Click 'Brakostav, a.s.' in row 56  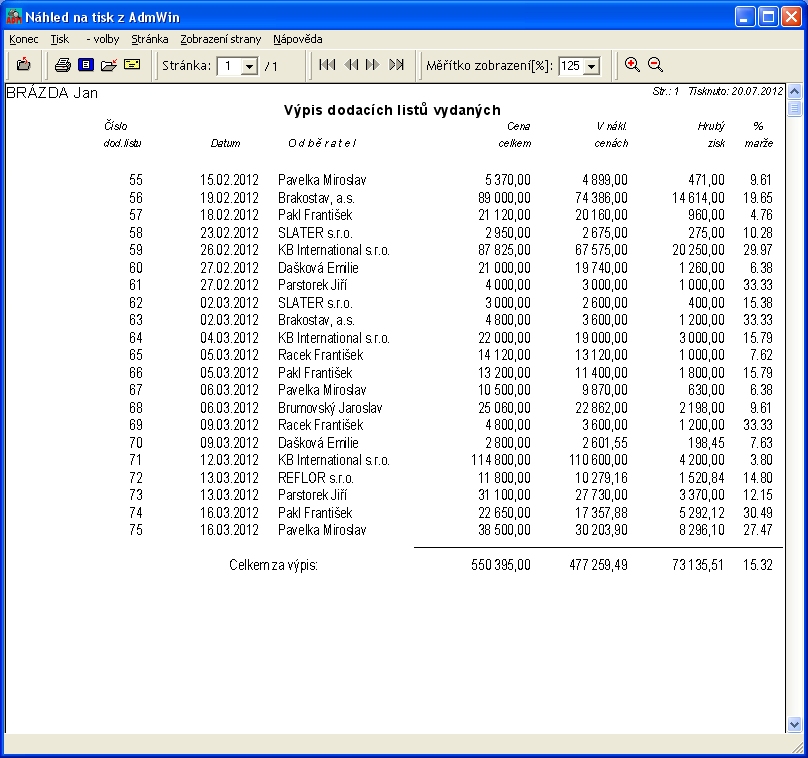pos(316,198)
